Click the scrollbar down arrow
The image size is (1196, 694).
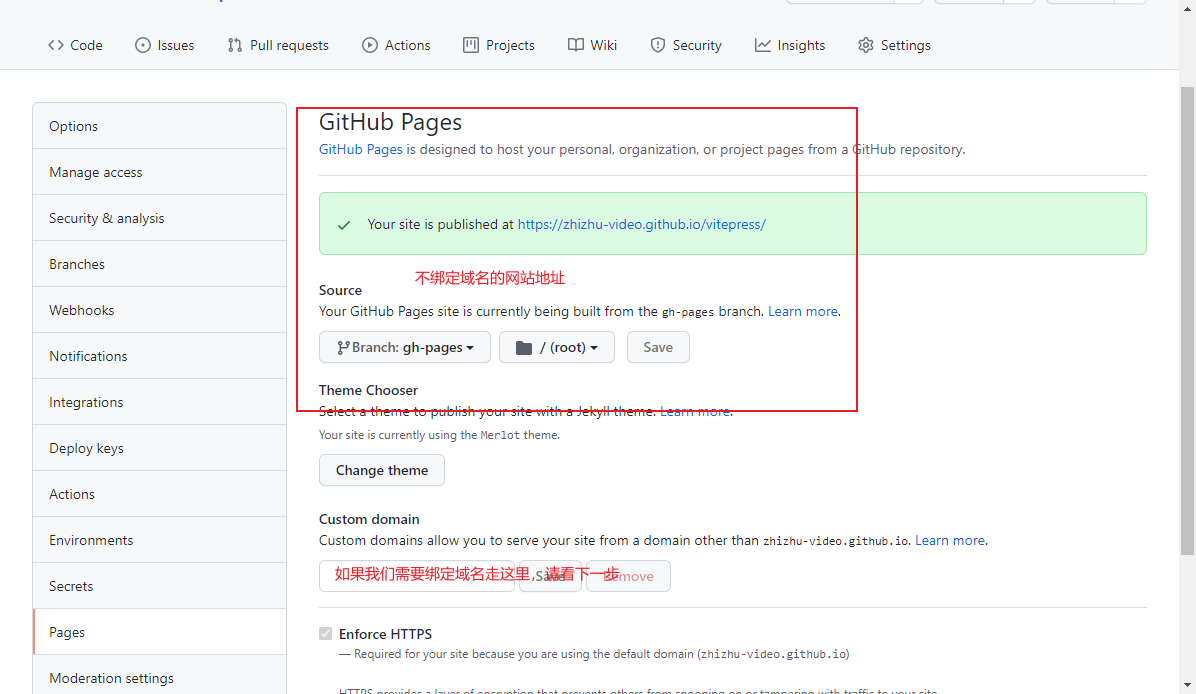(1188, 685)
